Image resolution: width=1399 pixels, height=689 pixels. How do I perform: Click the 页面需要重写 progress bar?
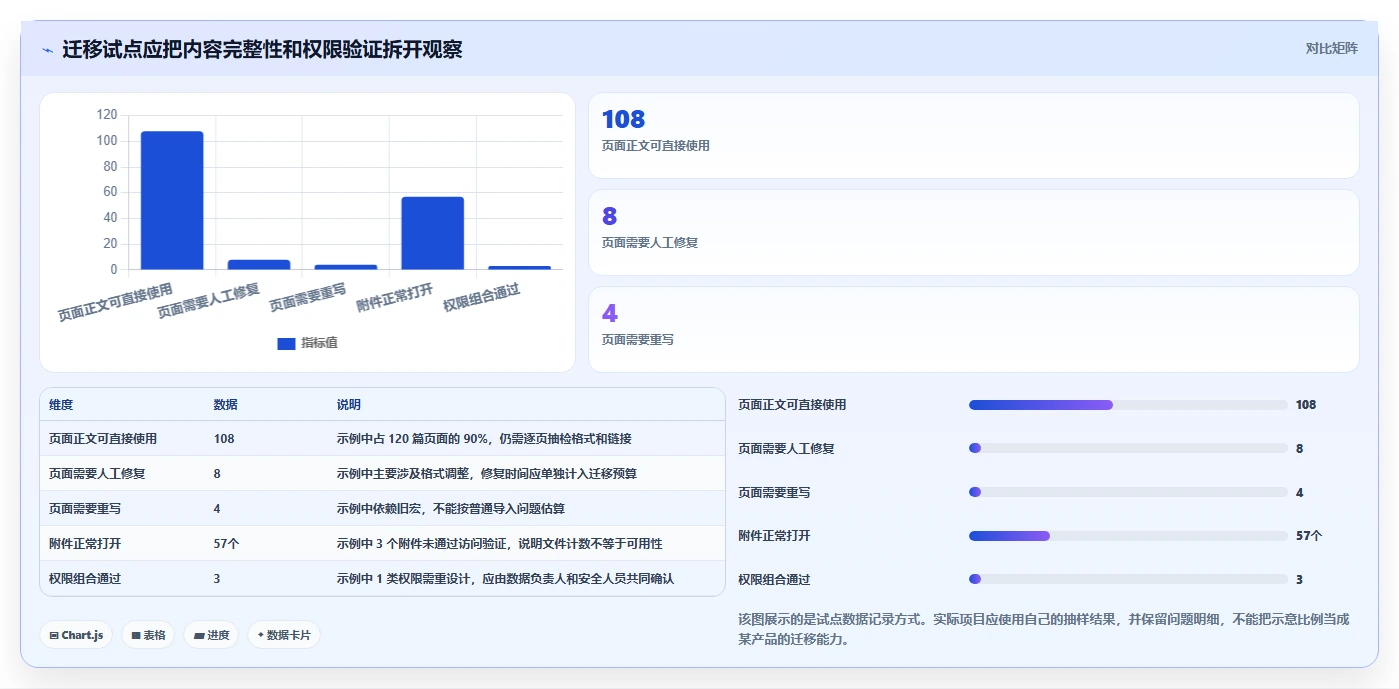click(x=1128, y=492)
